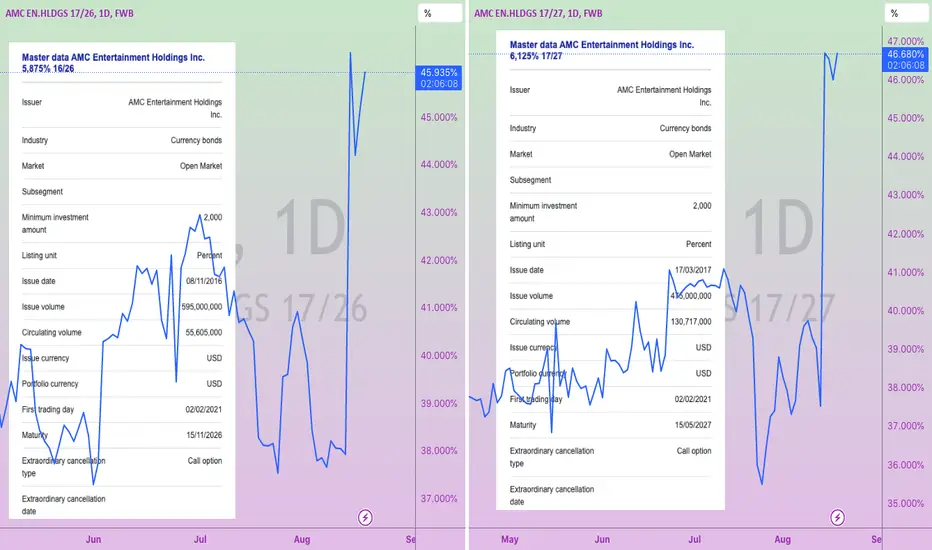Select the AMC EN.HLDGS 17/27 chart title
932x550 pixels.
(x=538, y=13)
